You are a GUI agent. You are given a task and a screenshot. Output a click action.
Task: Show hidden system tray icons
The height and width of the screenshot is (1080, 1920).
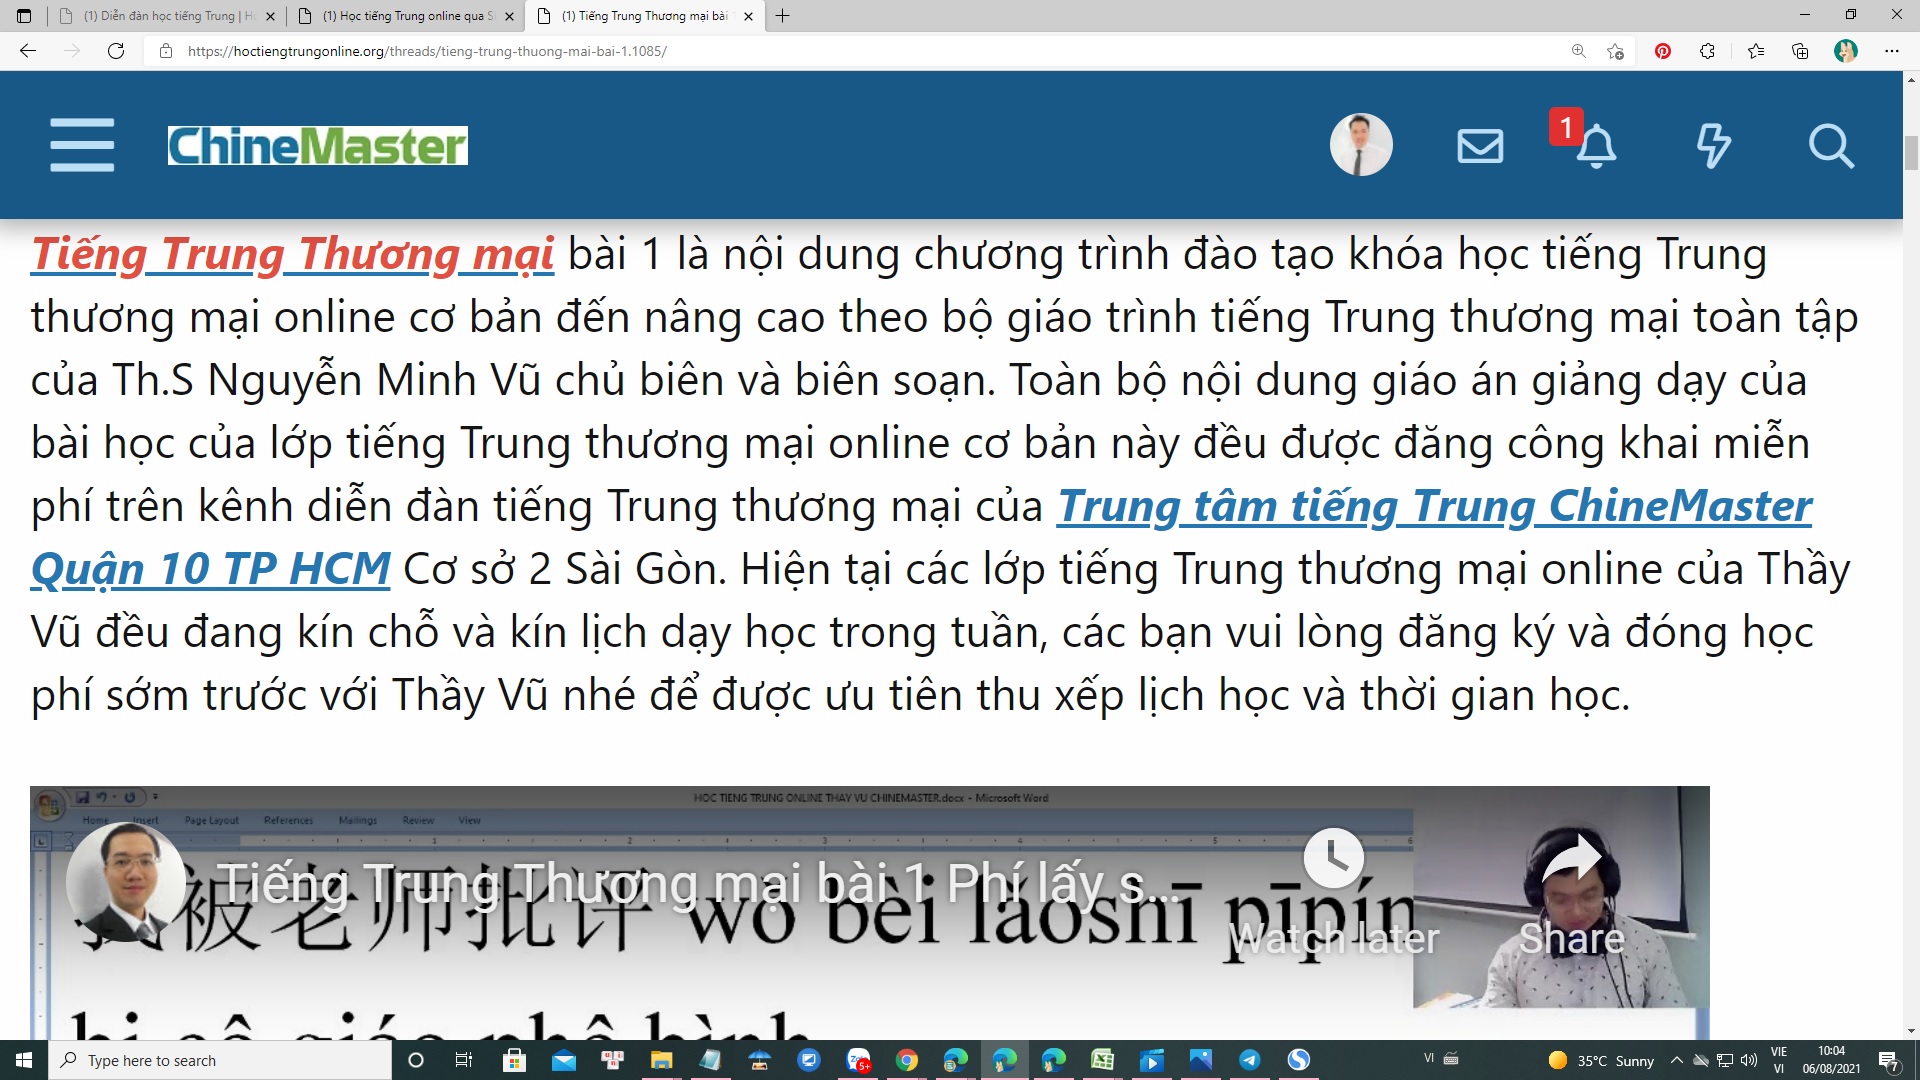tap(1677, 1060)
